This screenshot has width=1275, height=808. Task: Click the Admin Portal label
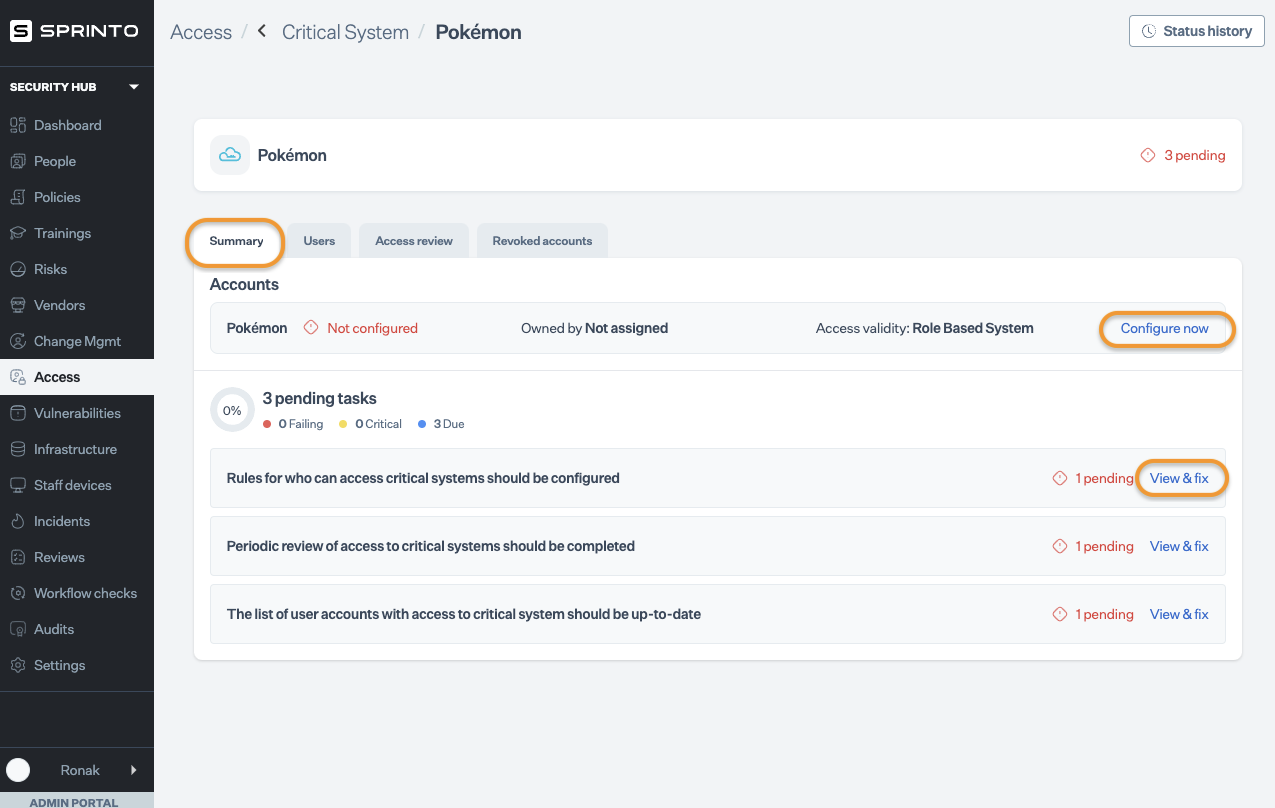[74, 801]
